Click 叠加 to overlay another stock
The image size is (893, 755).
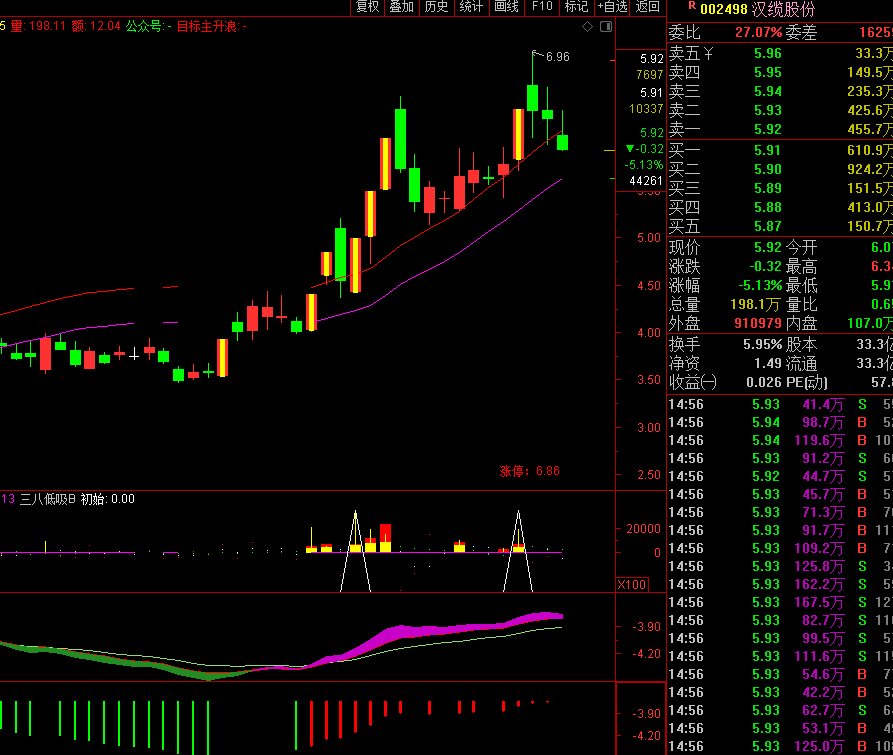click(x=401, y=7)
